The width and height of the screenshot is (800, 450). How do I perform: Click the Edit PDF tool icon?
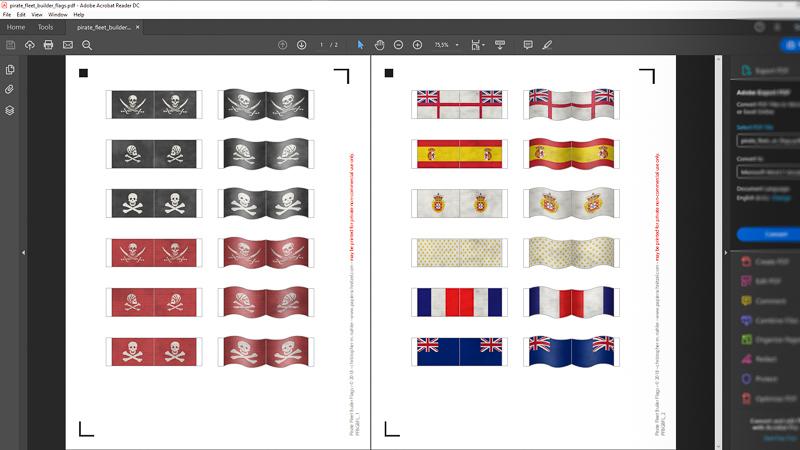tap(746, 281)
